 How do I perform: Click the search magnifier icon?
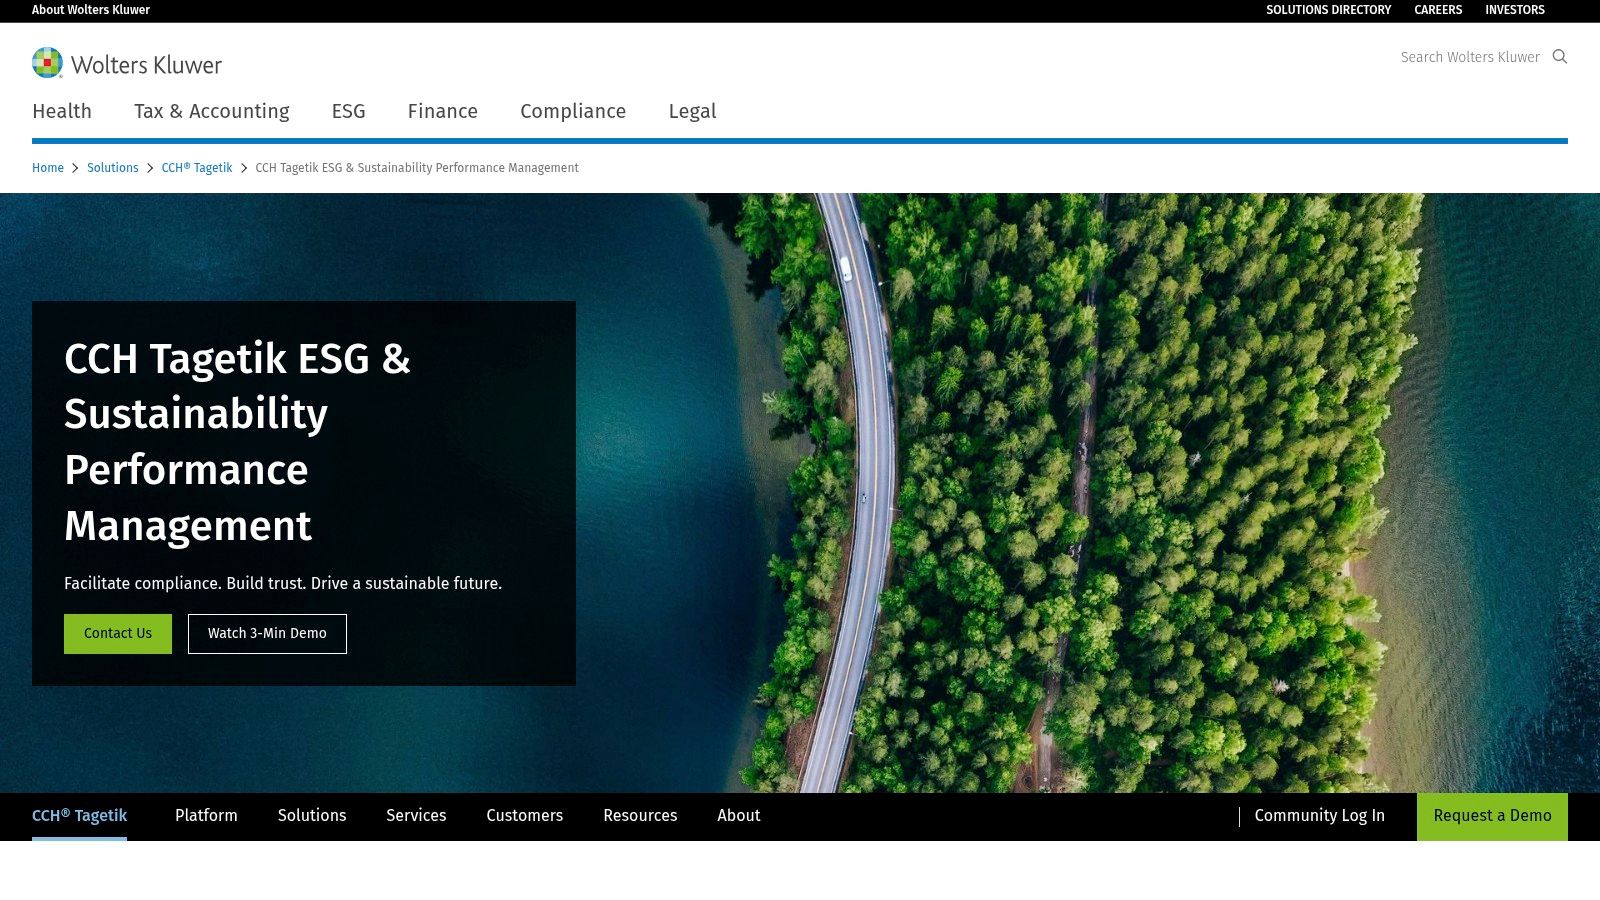(1559, 57)
